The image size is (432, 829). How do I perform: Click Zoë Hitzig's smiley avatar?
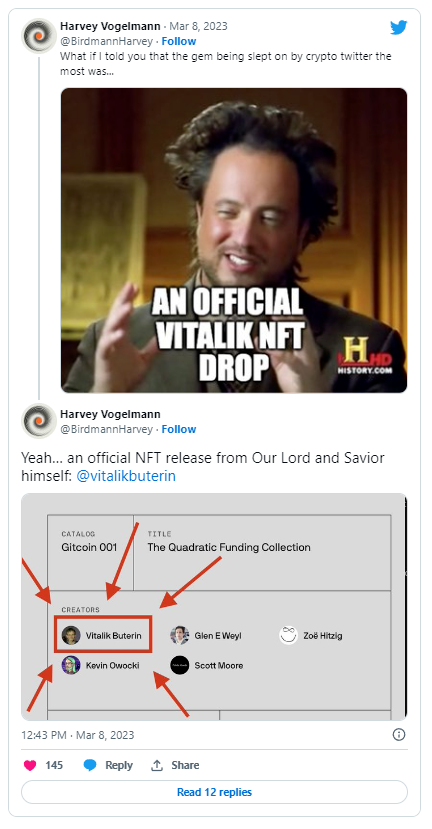pos(289,635)
